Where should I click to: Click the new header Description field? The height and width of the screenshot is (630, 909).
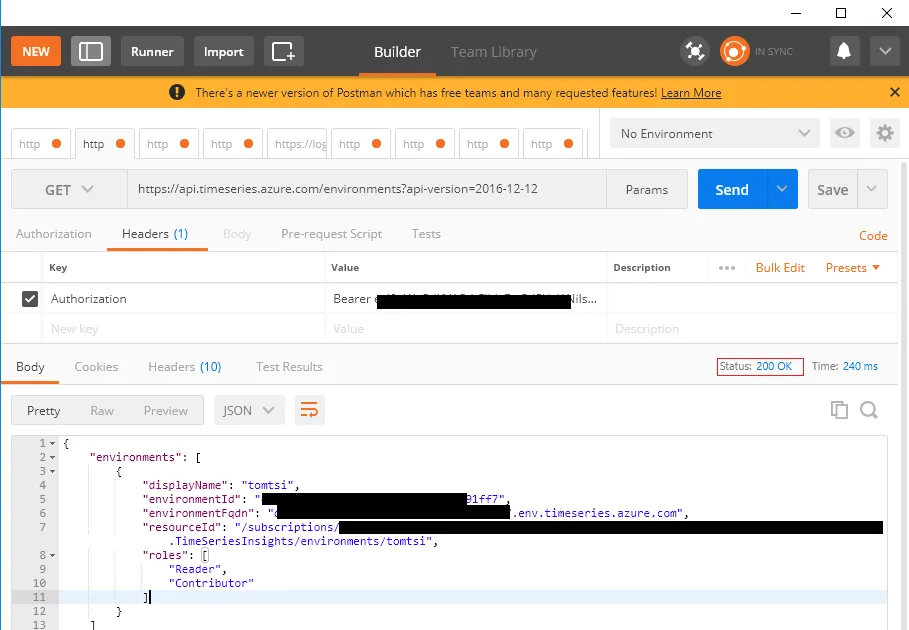752,329
